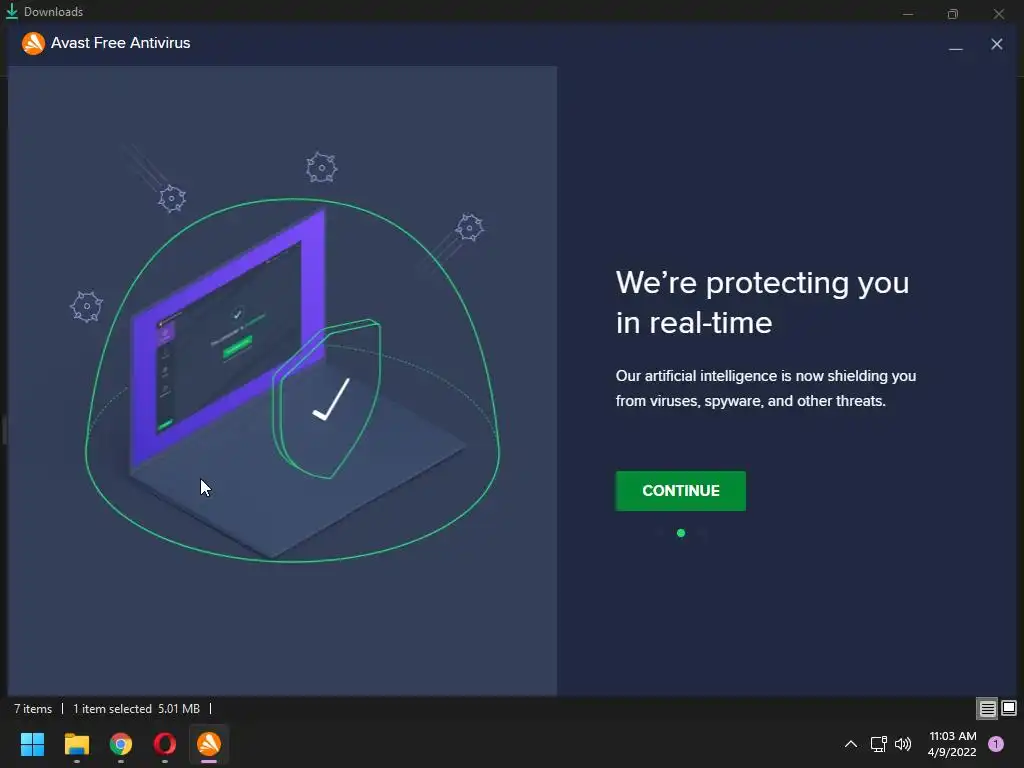
Task: Open the notification badge in the tray
Action: coord(996,744)
